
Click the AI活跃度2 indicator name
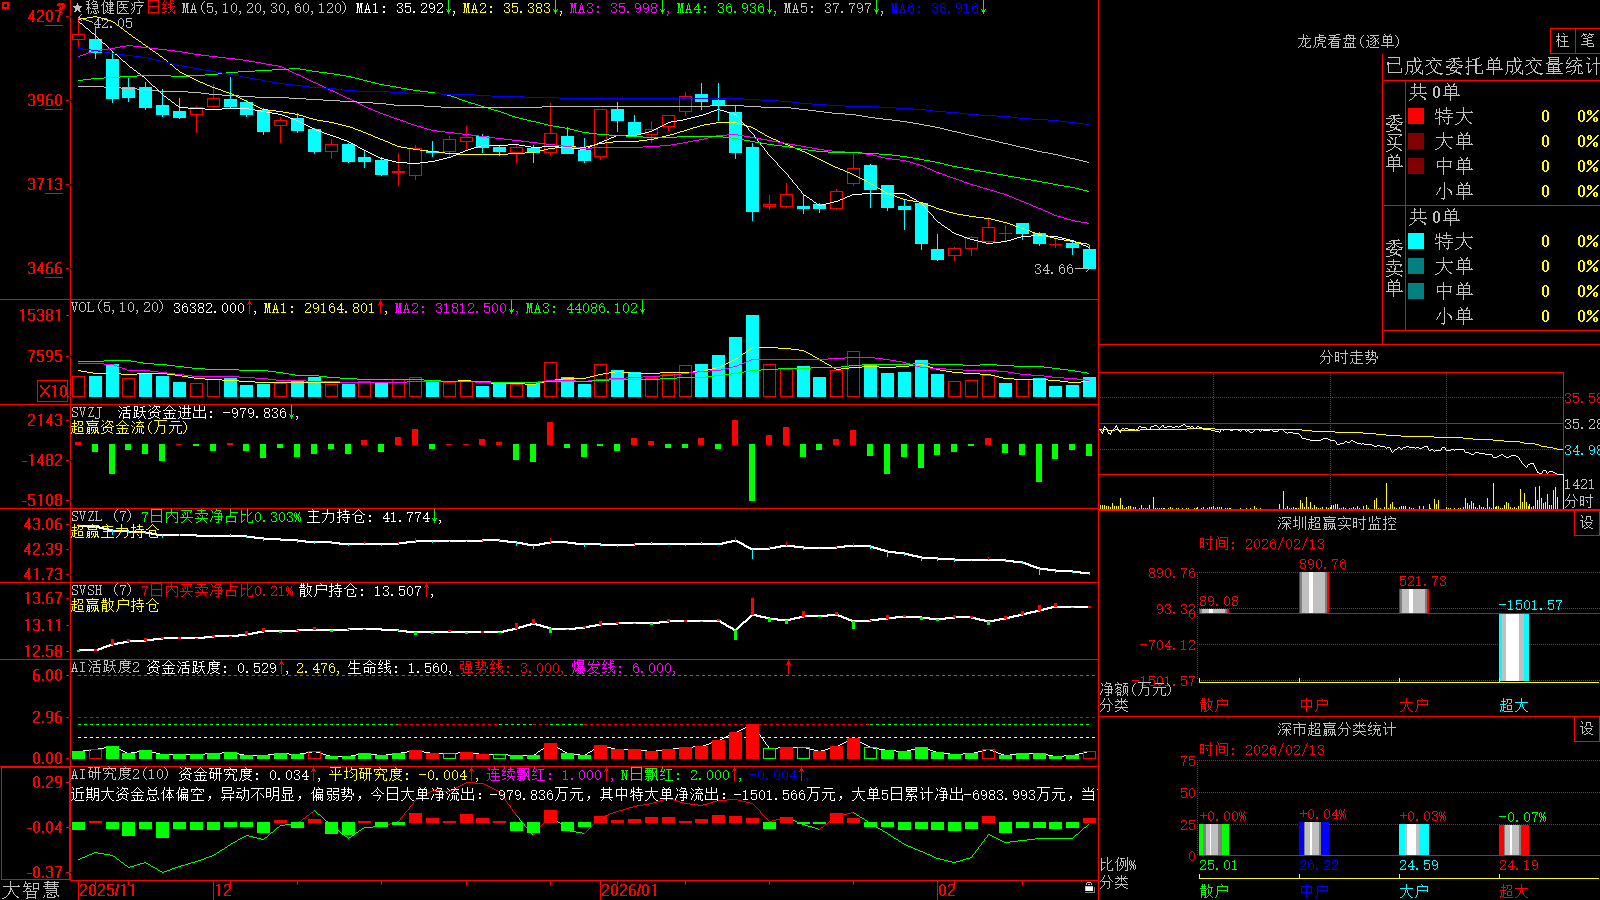pos(106,668)
